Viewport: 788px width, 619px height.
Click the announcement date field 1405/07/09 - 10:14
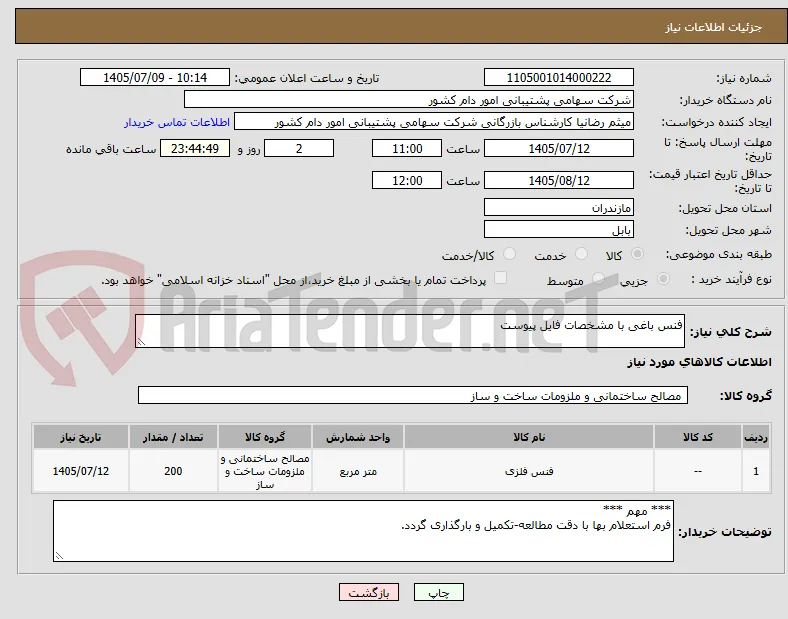click(x=155, y=77)
